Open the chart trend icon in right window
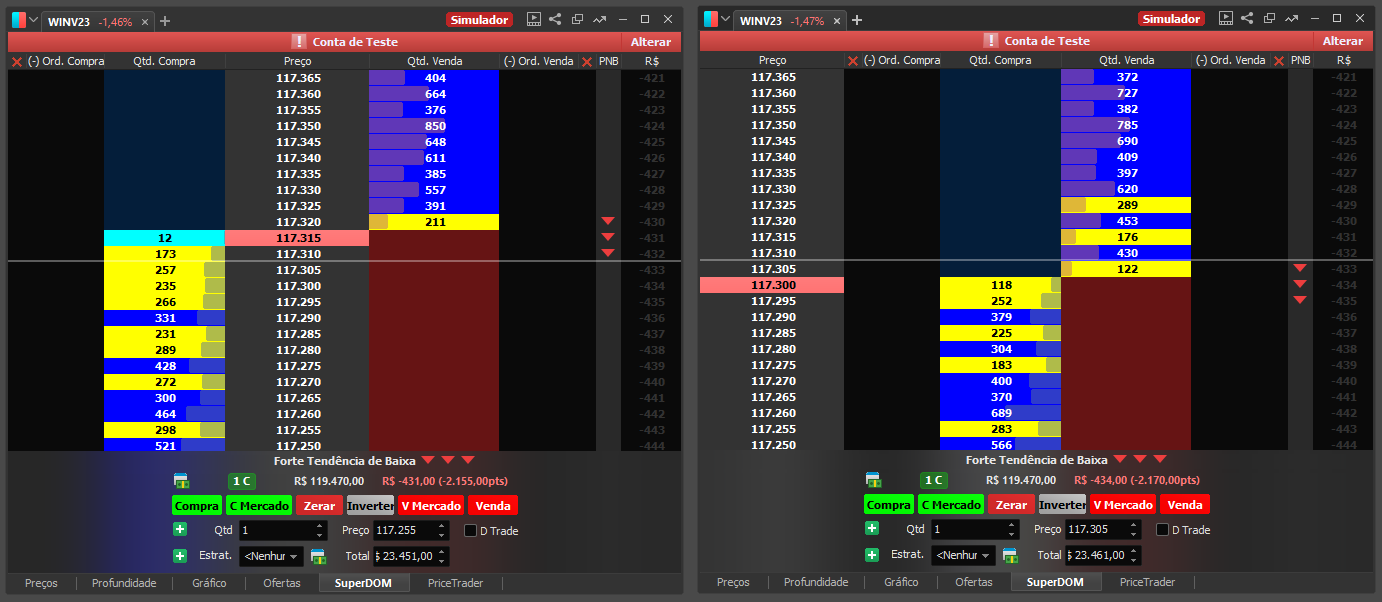This screenshot has height=602, width=1382. [x=1291, y=19]
